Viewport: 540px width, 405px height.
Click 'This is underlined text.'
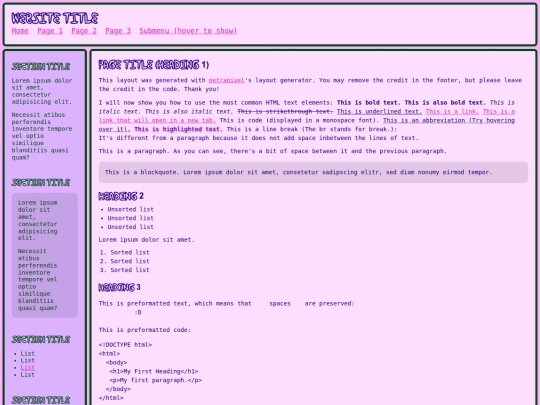(379, 112)
